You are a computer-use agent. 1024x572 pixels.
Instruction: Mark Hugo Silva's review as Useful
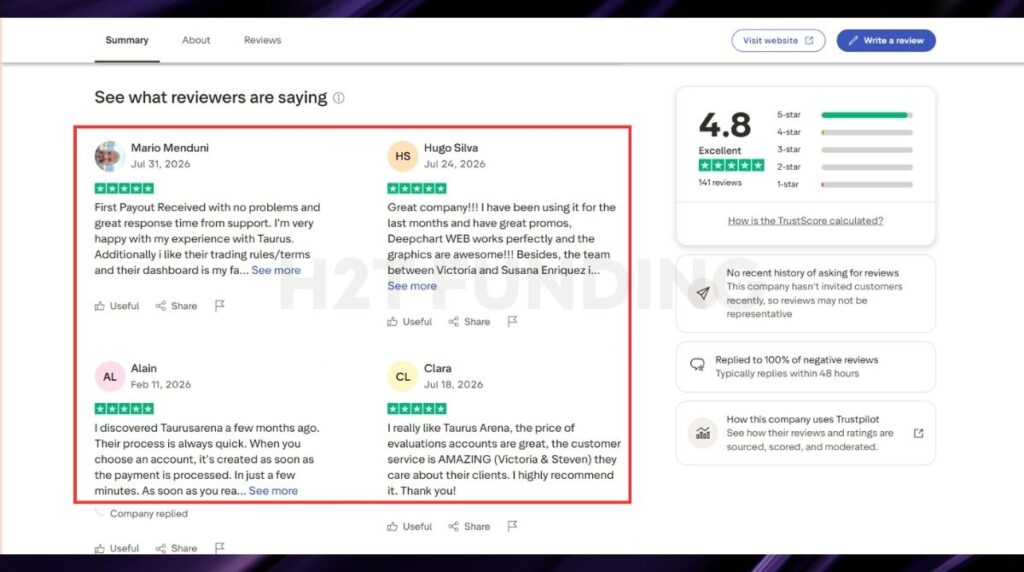click(409, 321)
